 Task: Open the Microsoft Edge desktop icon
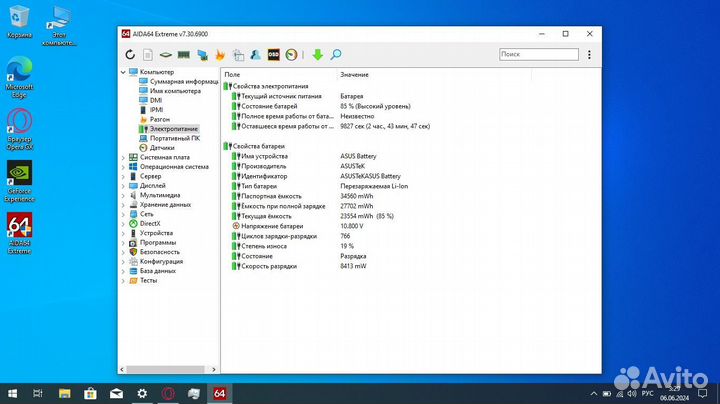pyautogui.click(x=19, y=78)
